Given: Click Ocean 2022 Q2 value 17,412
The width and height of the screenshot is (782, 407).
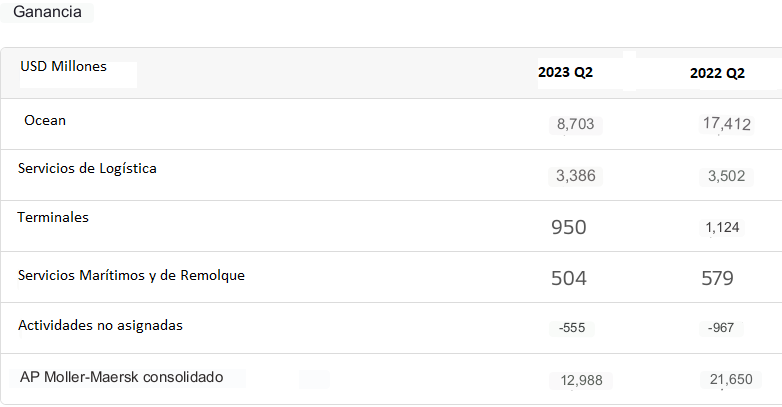Looking at the screenshot, I should click(727, 124).
